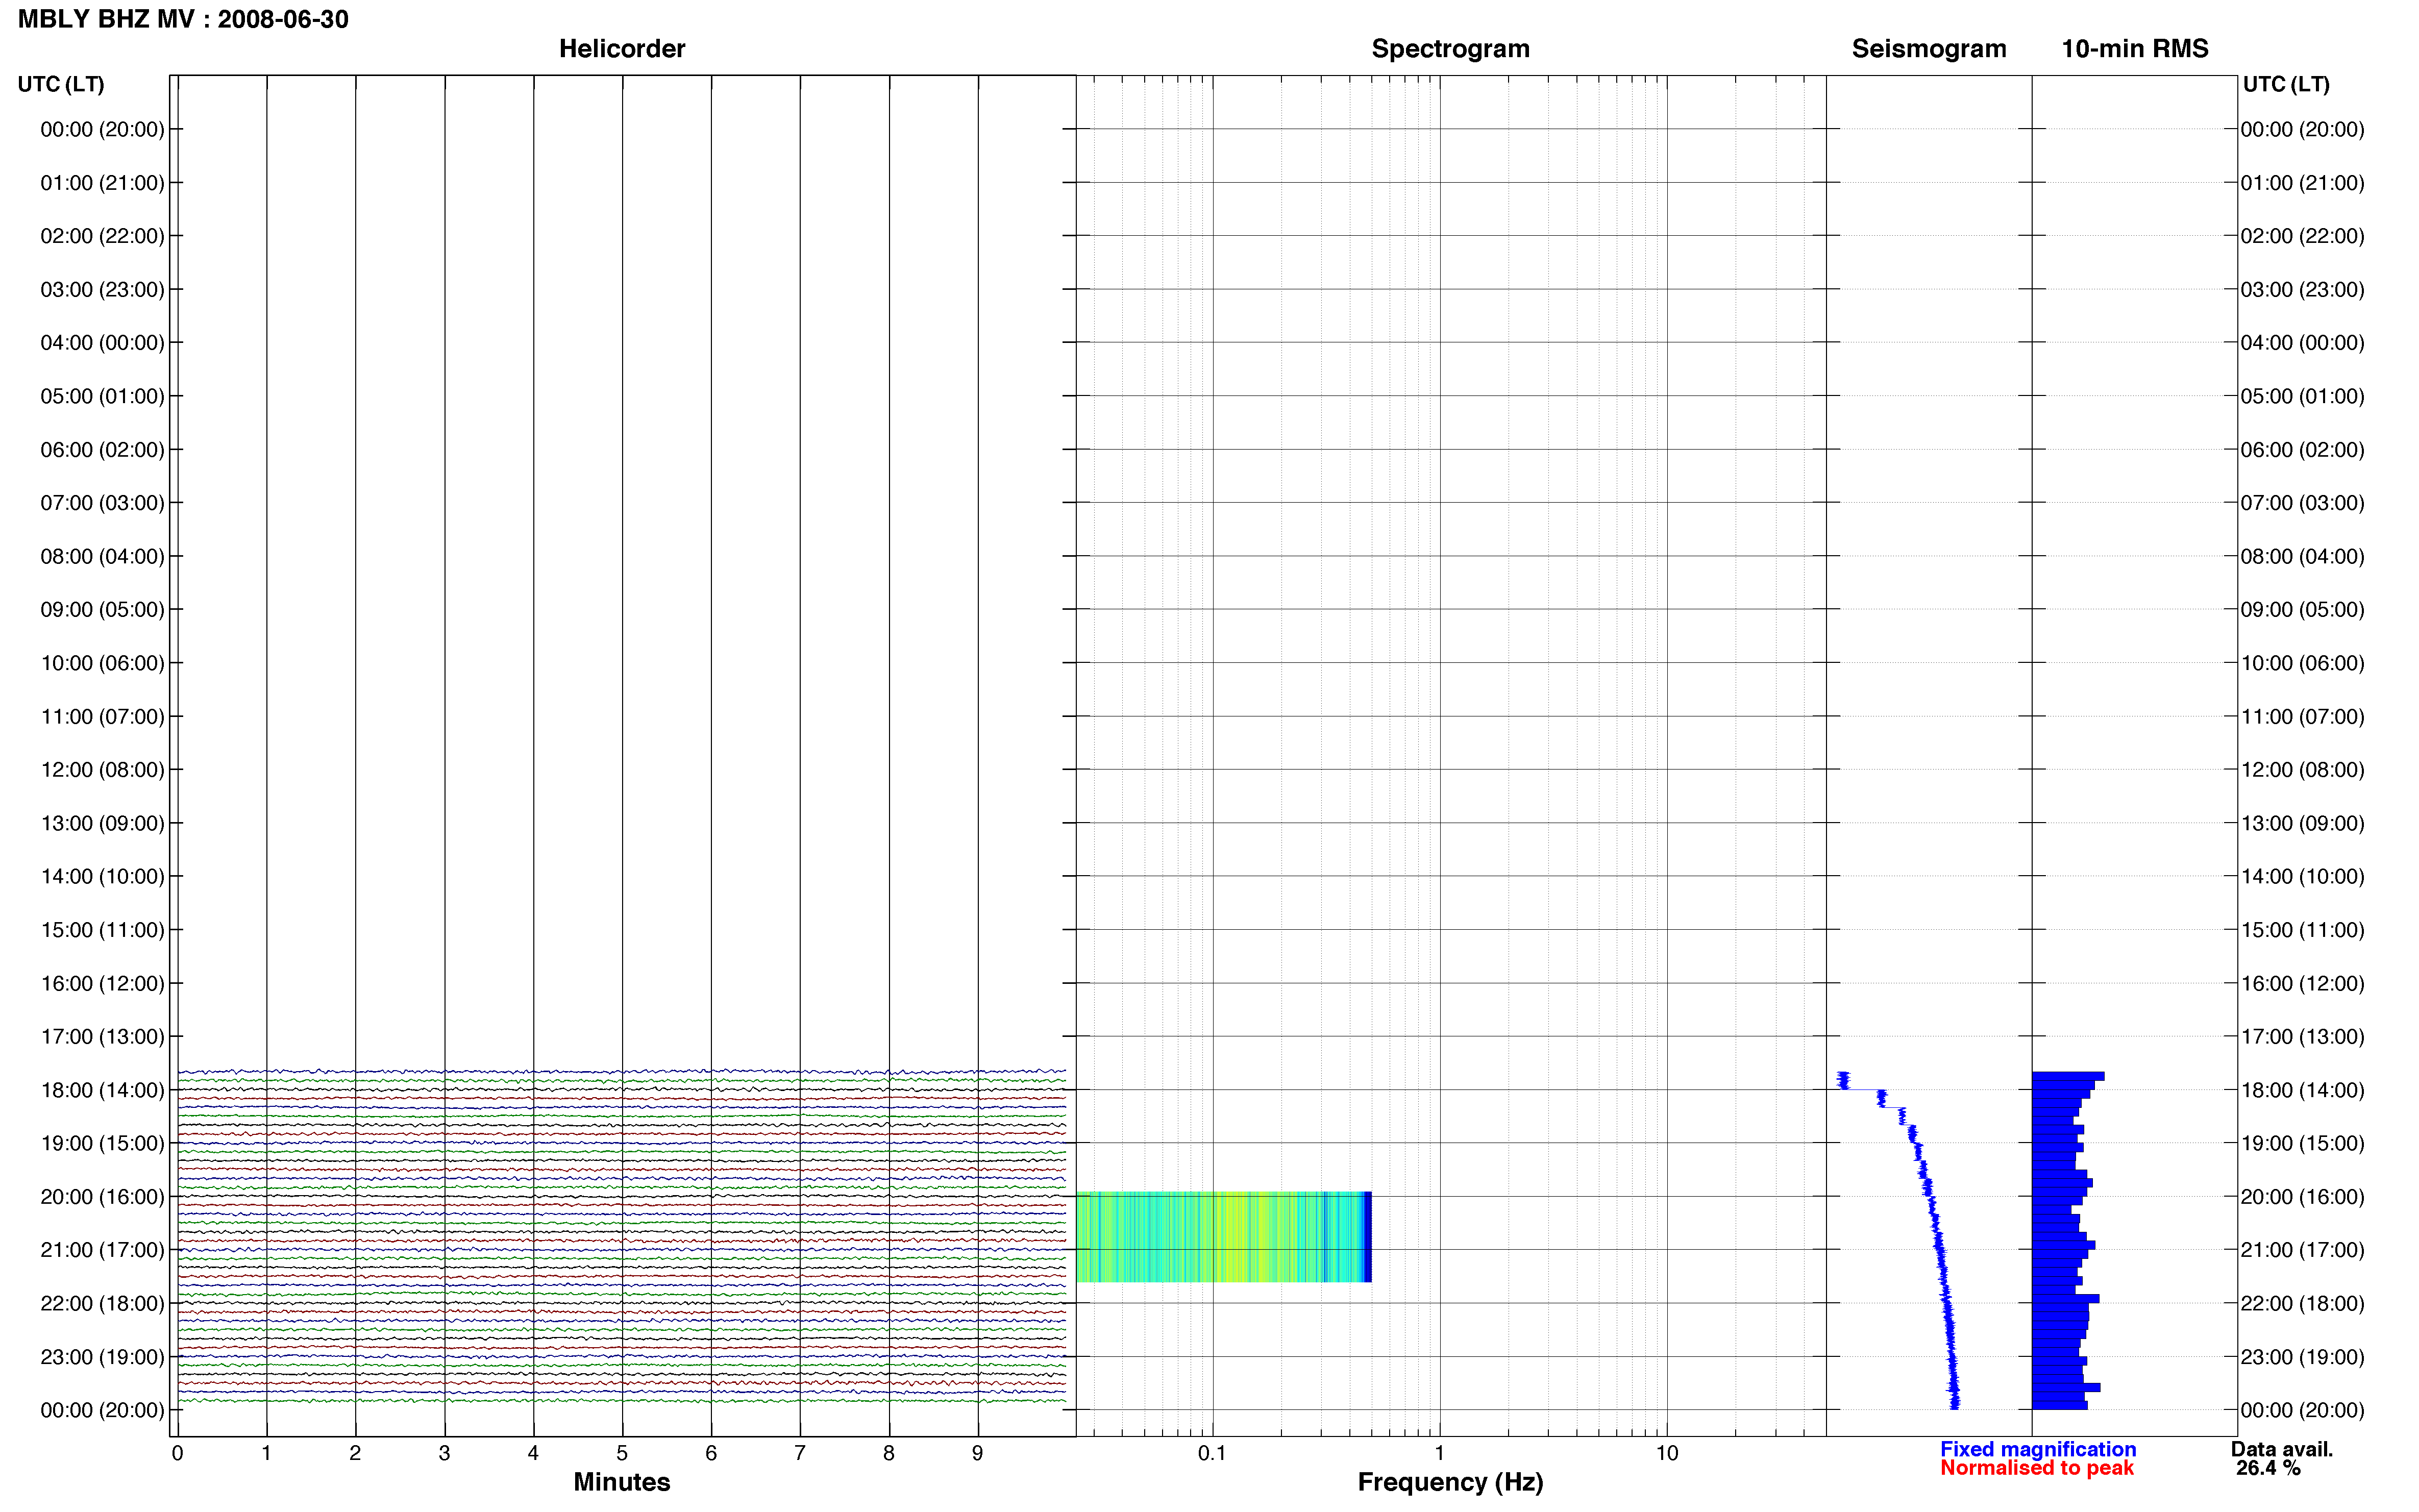Select the '10-min RMS' panel heading
This screenshot has height=1512, width=2419.
pyautogui.click(x=2135, y=49)
